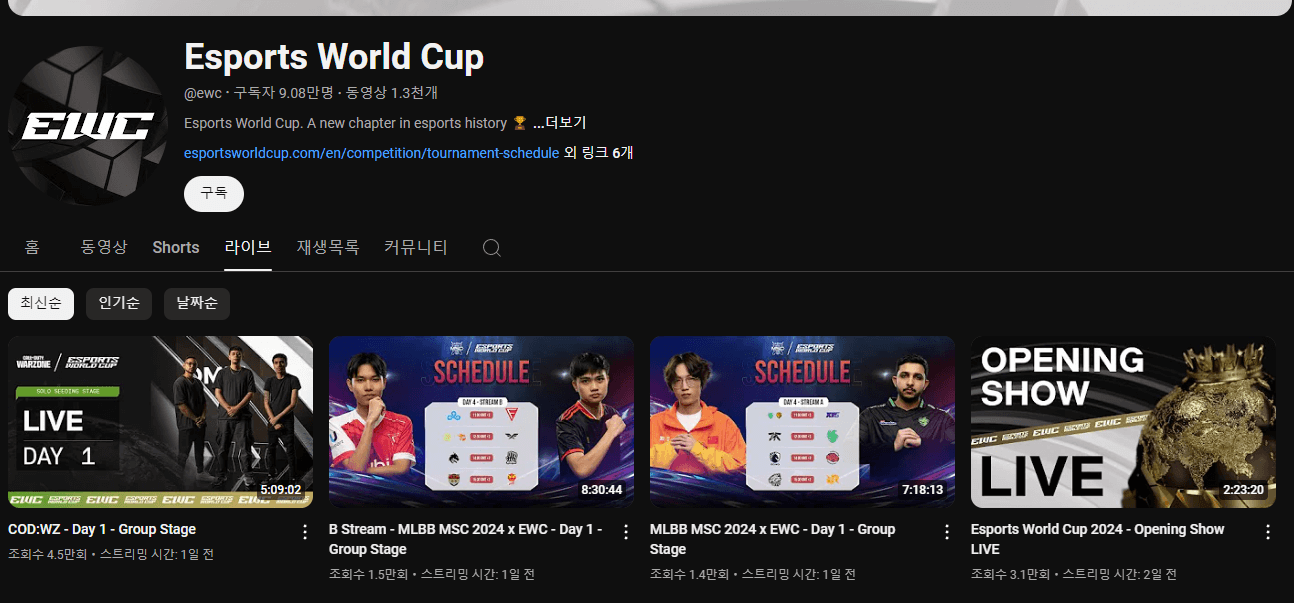
Task: Switch to the Shorts tab
Action: pos(176,247)
